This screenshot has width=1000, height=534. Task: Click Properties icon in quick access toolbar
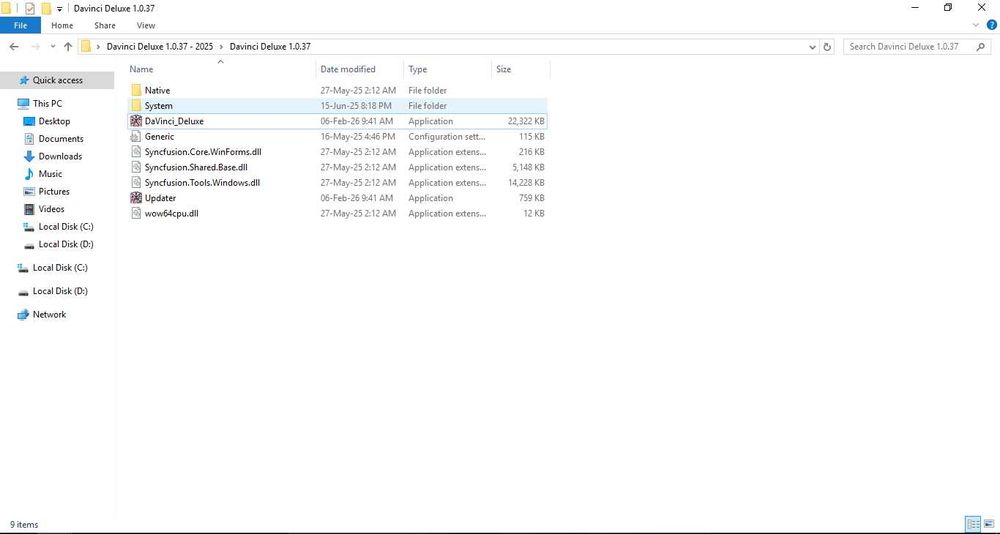pos(29,8)
